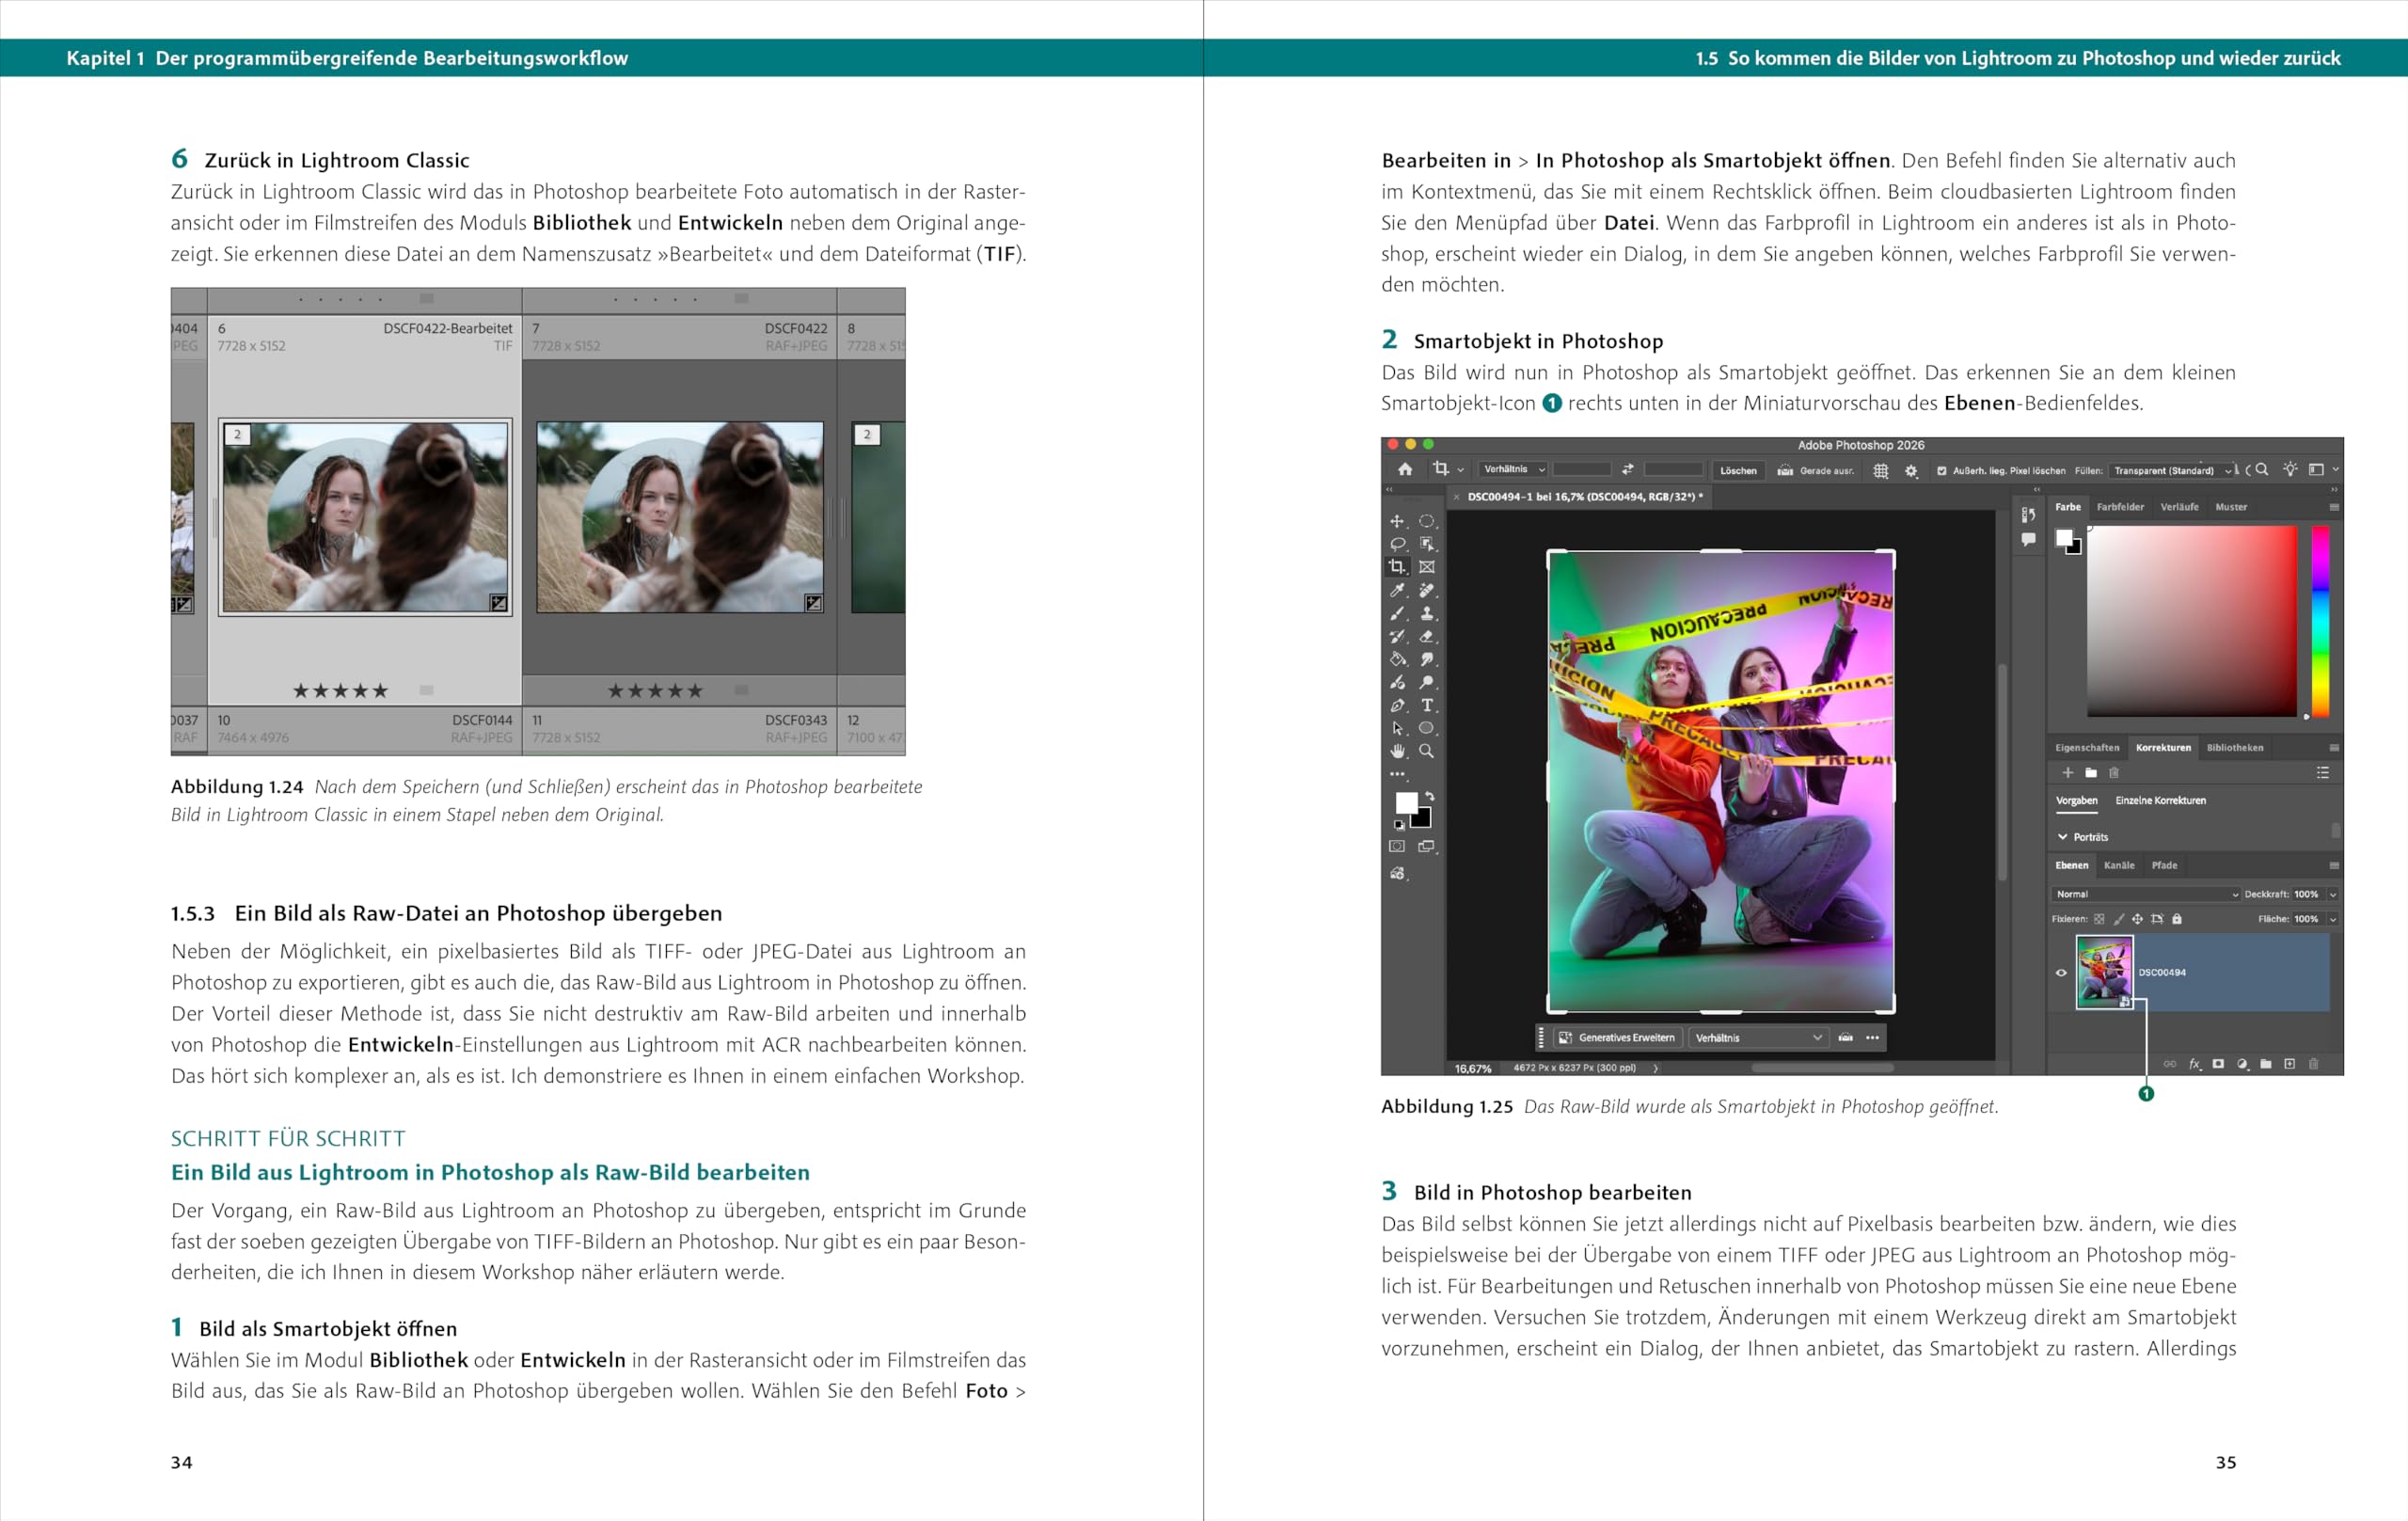Select the Brush tool
Image resolution: width=2408 pixels, height=1521 pixels.
1397,614
